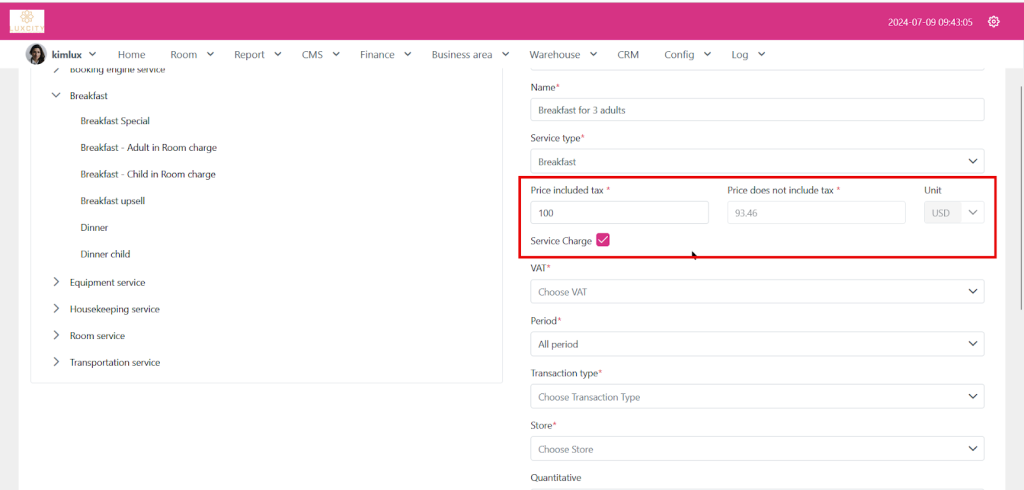Expand the Transportation service category

(x=57, y=362)
